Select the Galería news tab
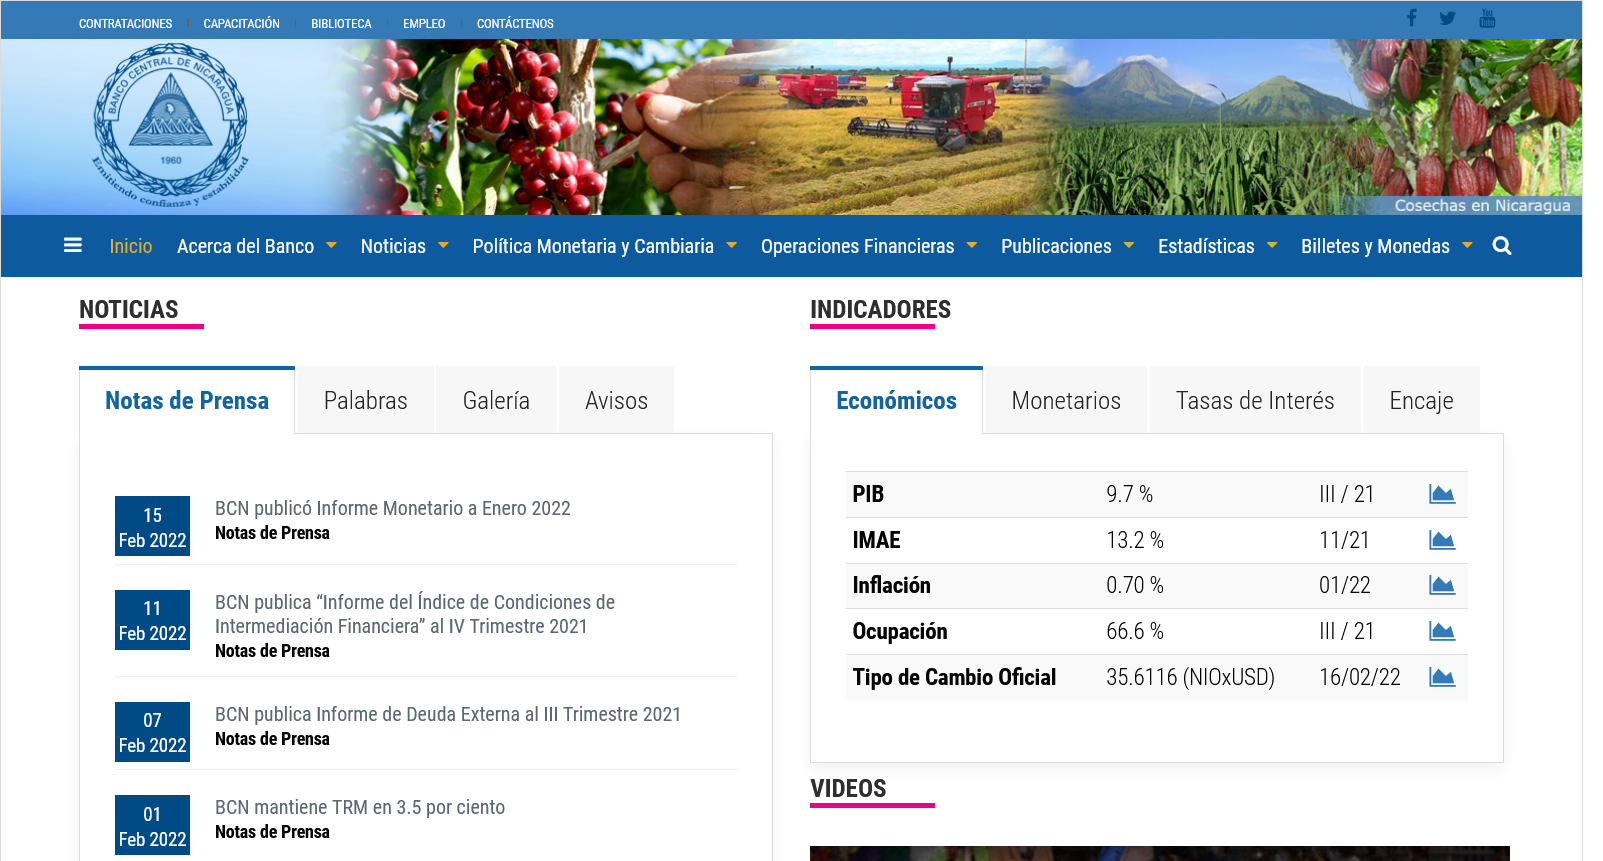Image resolution: width=1603 pixels, height=861 pixels. [x=496, y=401]
